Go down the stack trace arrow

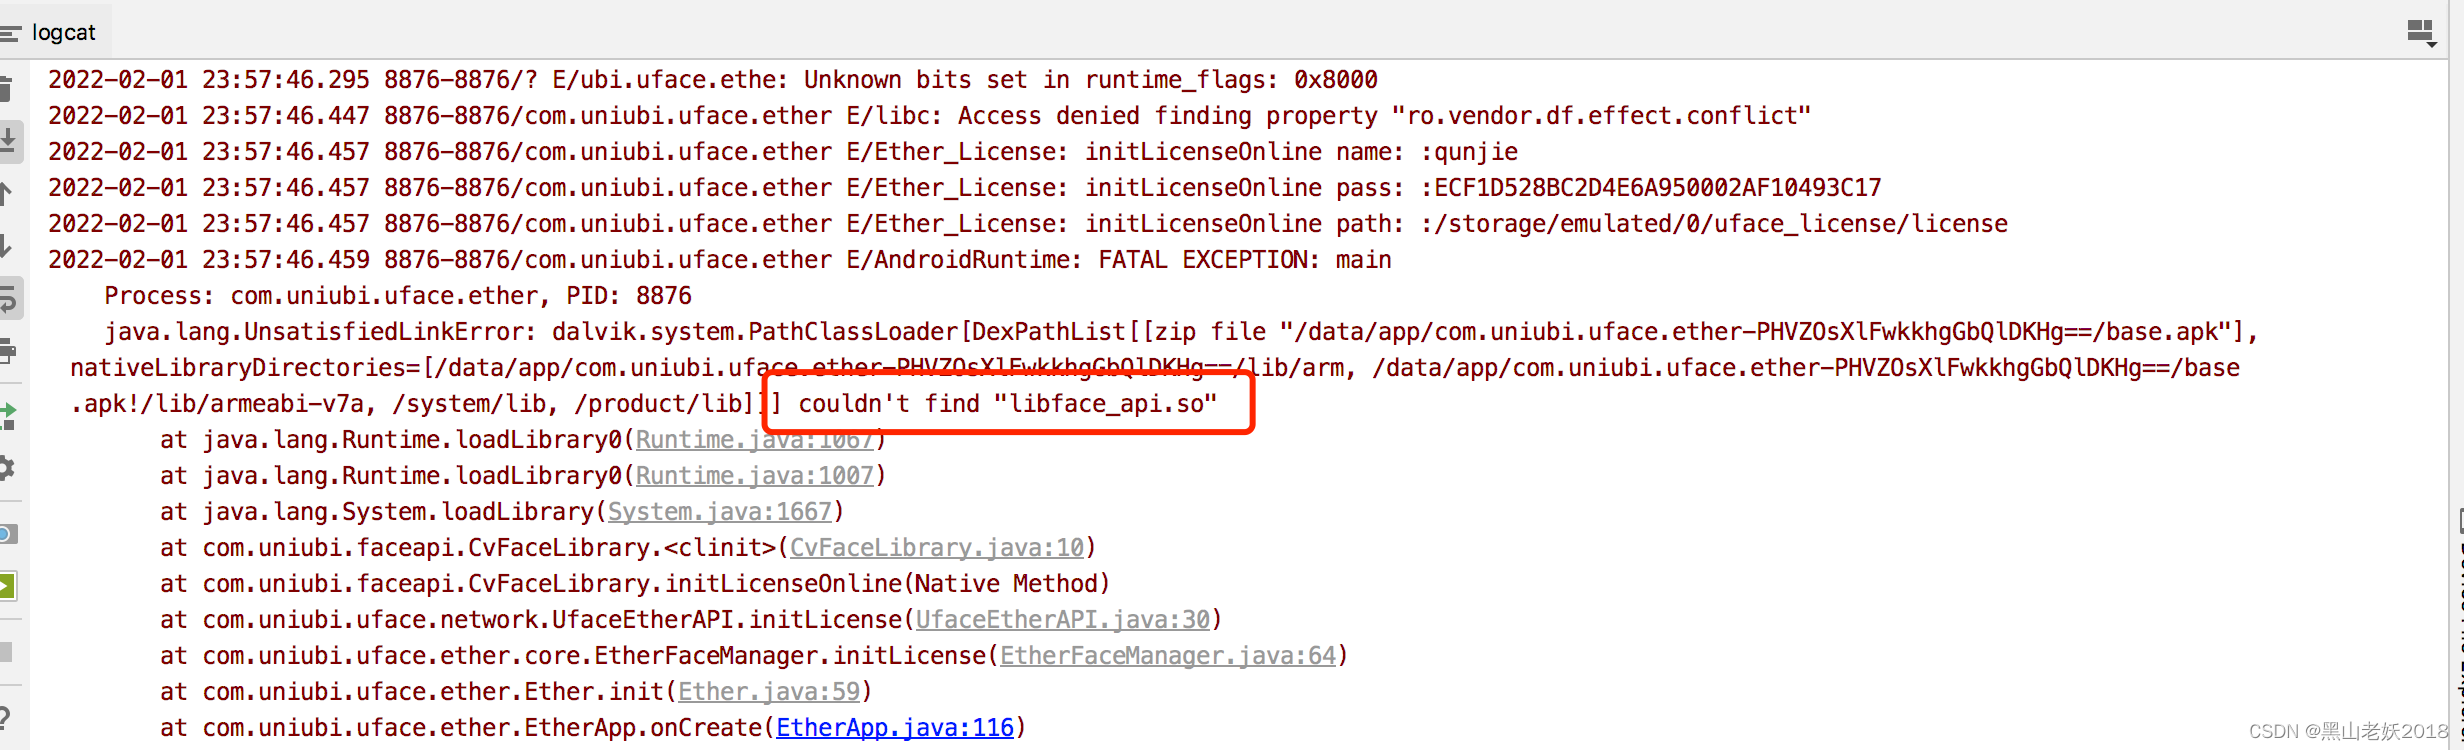[6, 245]
